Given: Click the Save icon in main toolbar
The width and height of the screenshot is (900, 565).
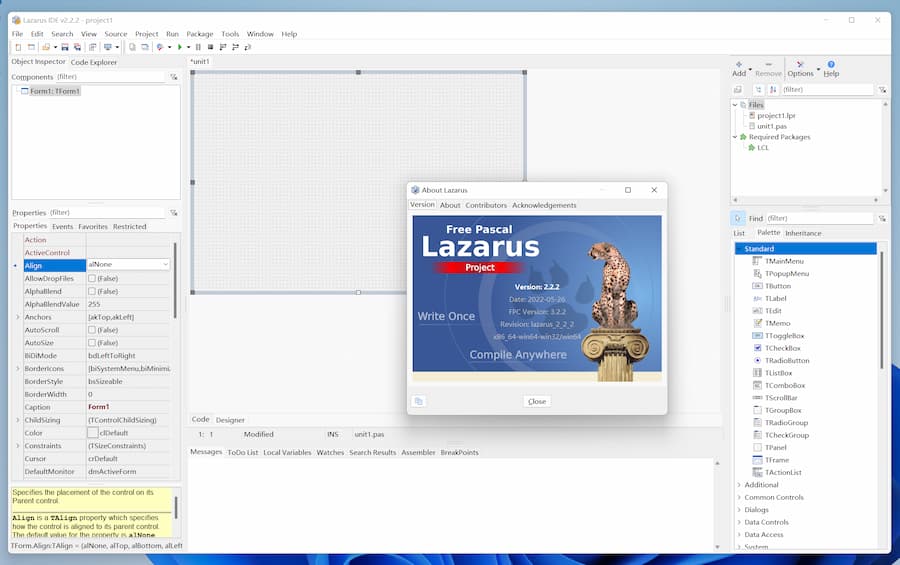Looking at the screenshot, I should (x=65, y=47).
